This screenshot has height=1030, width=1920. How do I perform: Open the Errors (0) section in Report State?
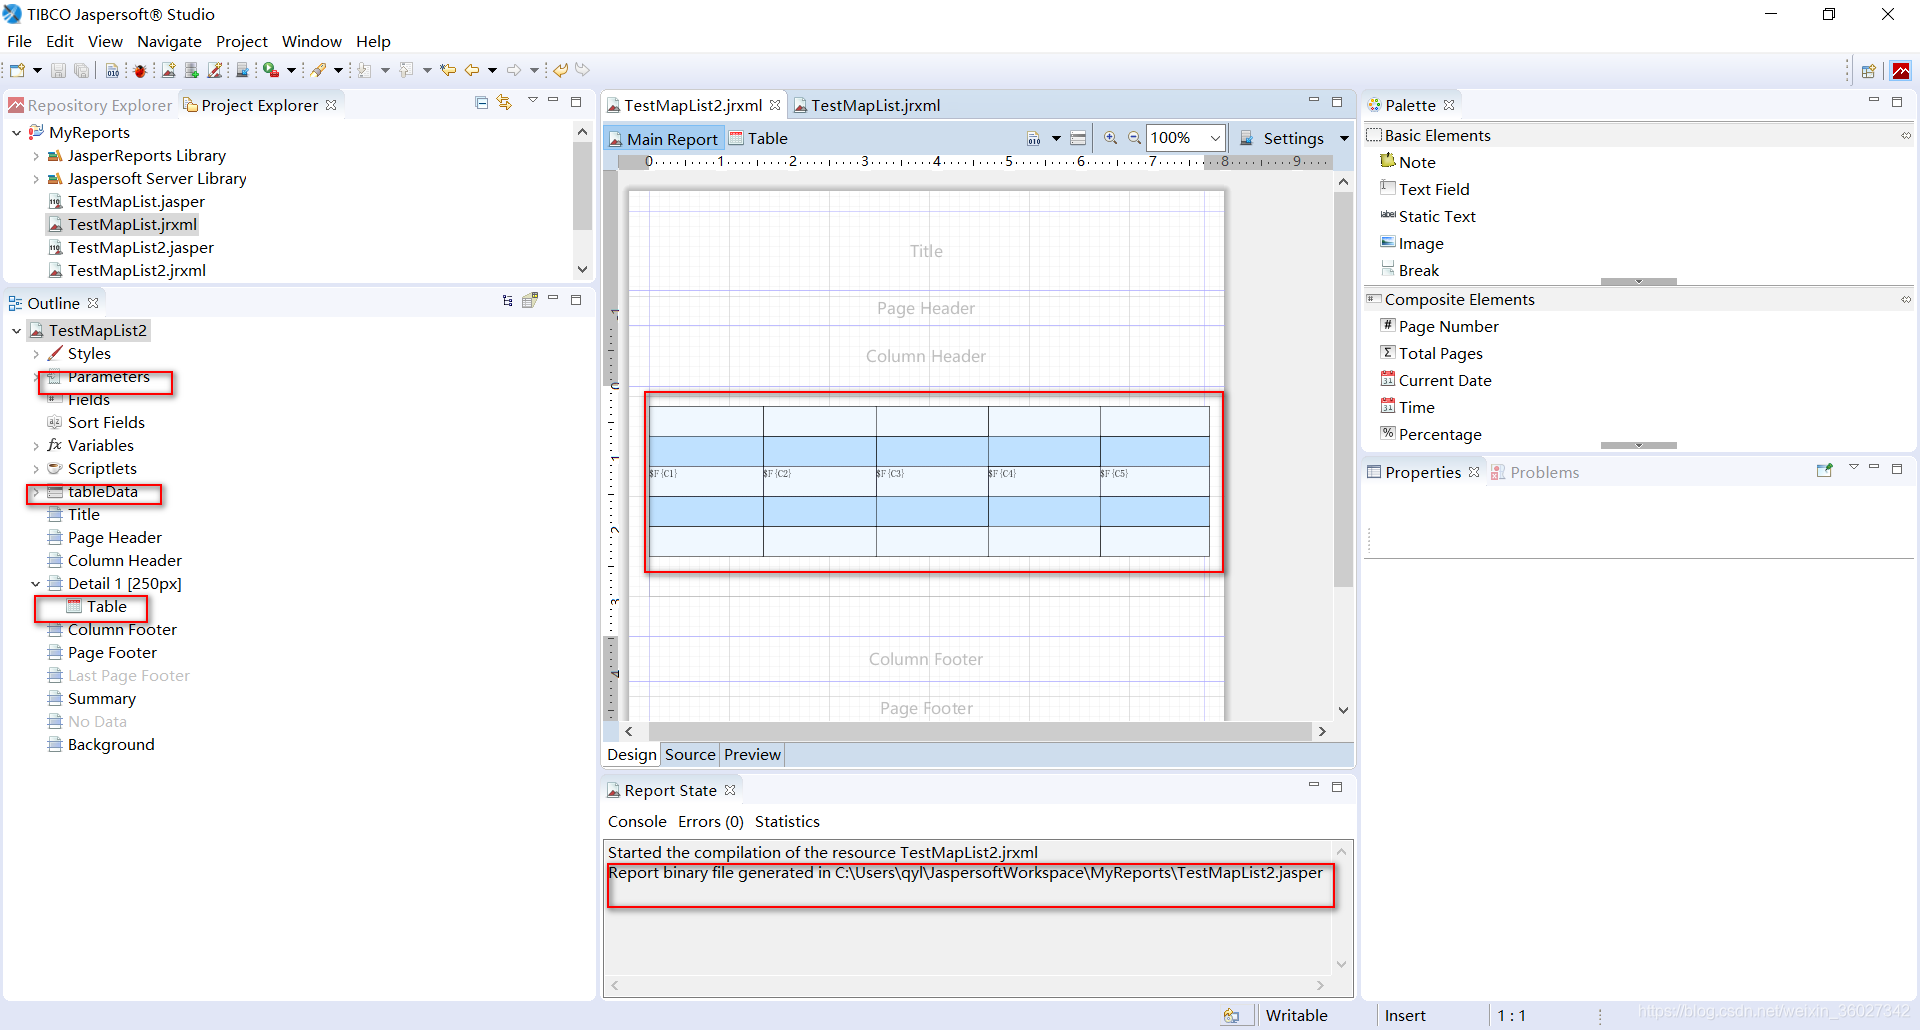coord(710,821)
